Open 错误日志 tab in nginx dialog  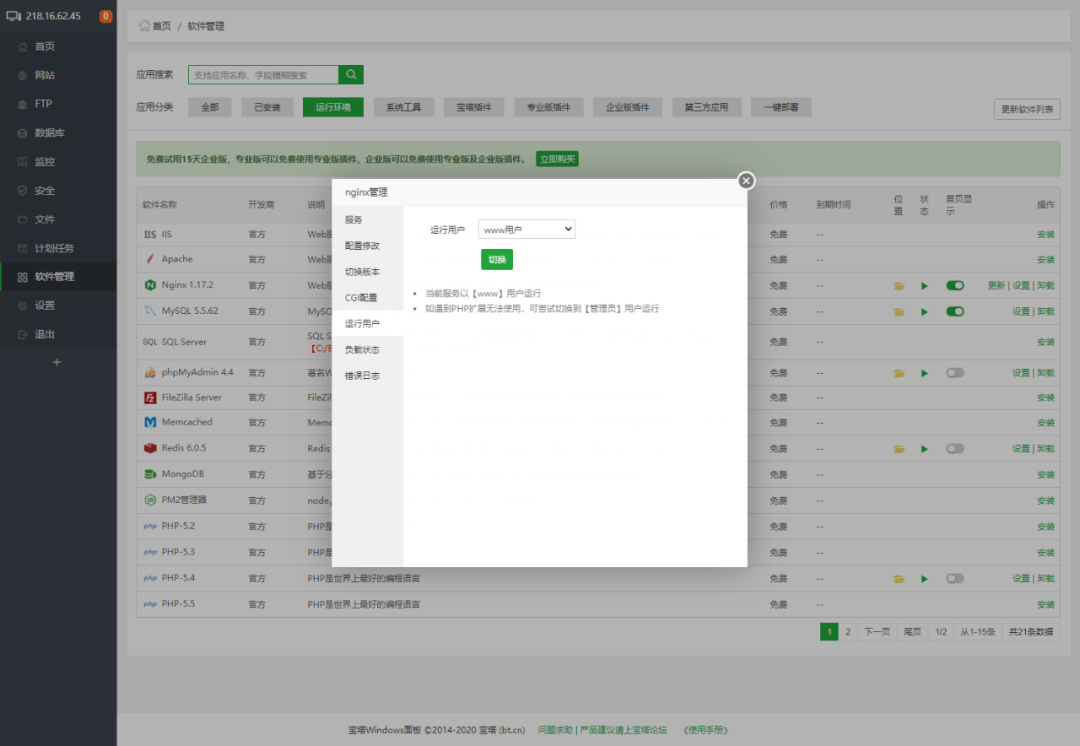362,376
